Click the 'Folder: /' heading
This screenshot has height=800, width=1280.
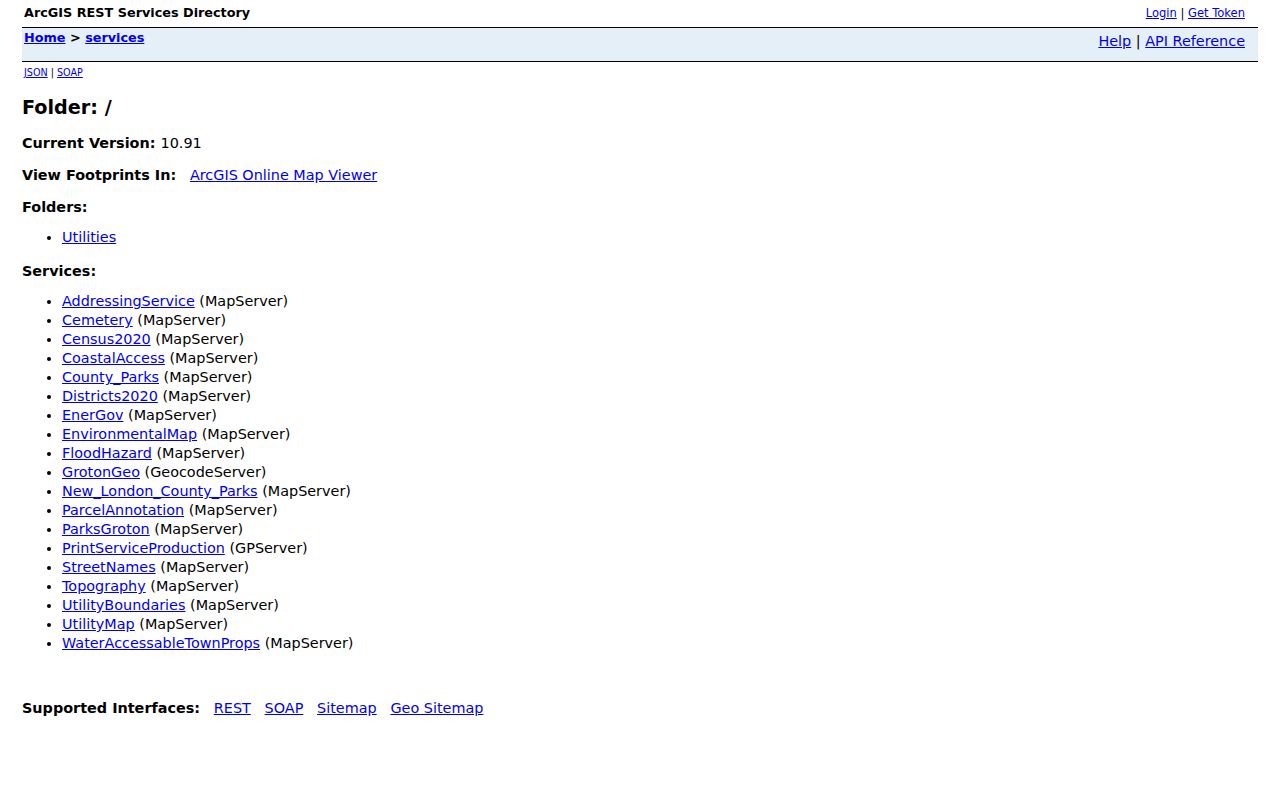(x=67, y=107)
